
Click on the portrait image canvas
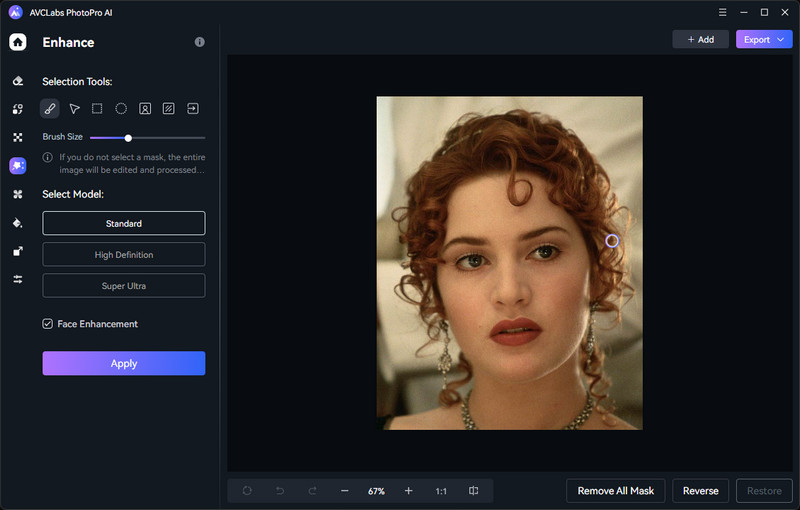(510, 263)
